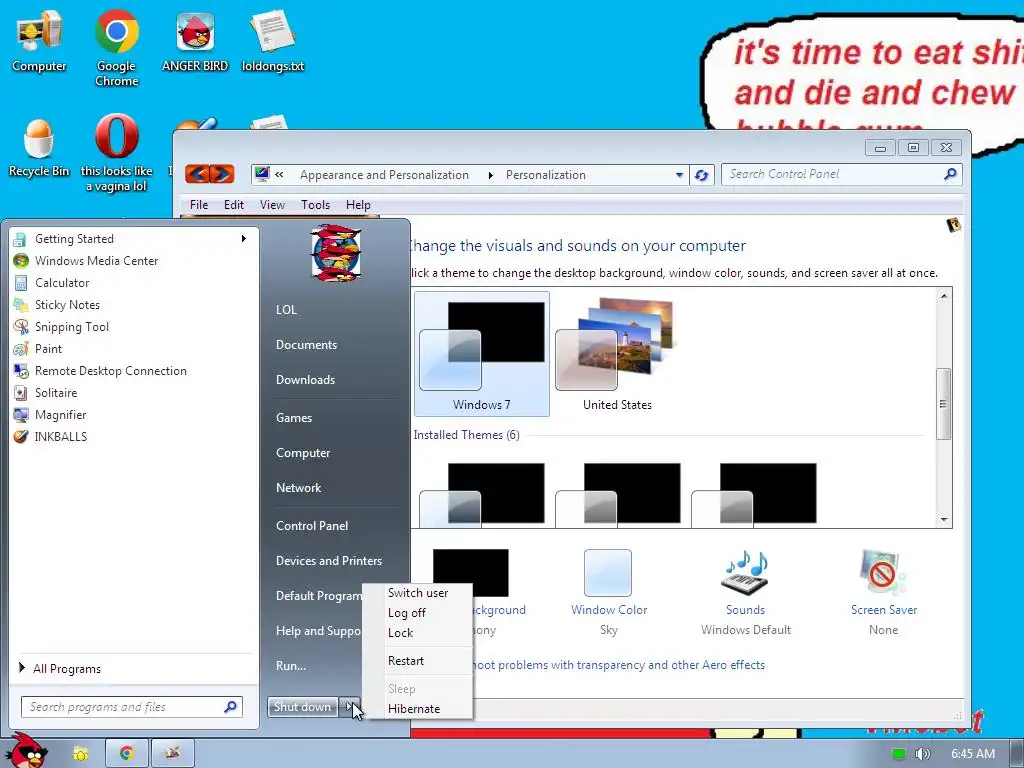
Task: Open the shut down options arrow
Action: pos(349,707)
